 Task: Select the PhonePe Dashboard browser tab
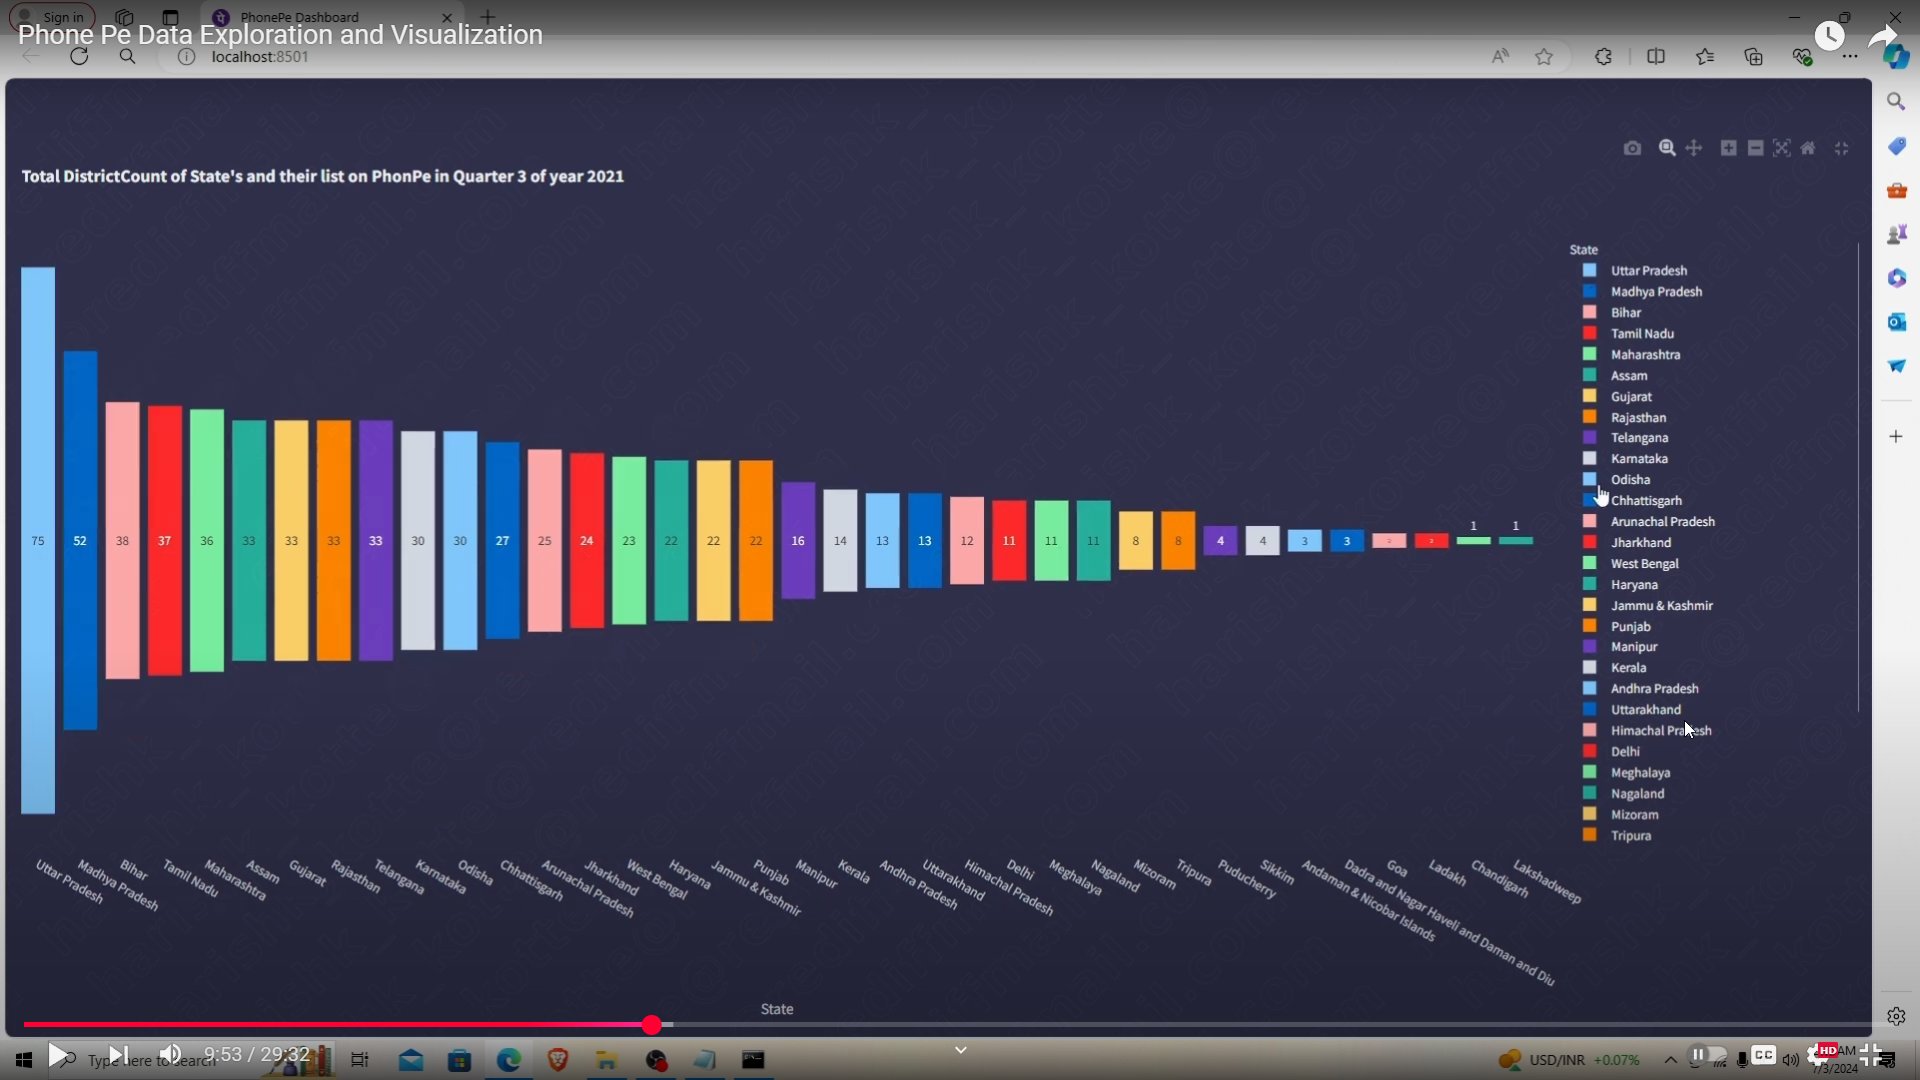coord(300,17)
